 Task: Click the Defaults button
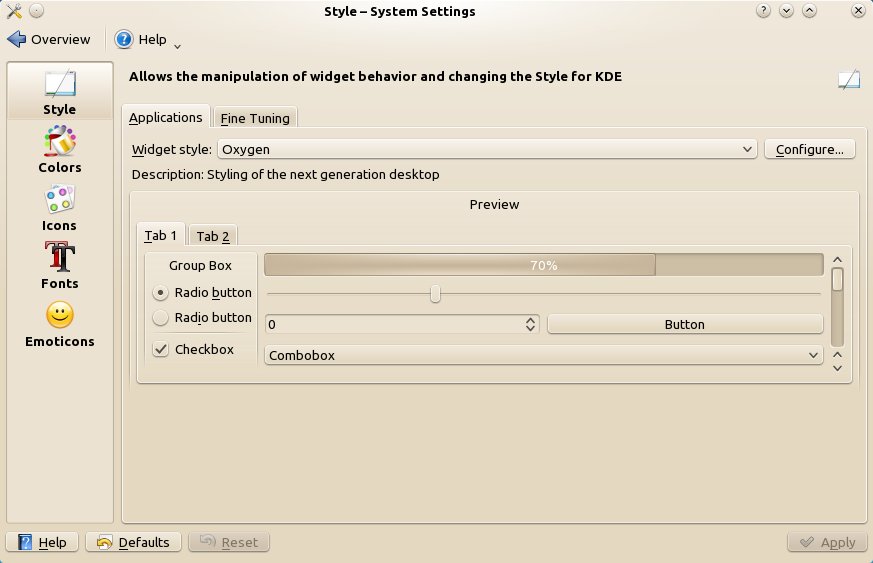[x=134, y=542]
